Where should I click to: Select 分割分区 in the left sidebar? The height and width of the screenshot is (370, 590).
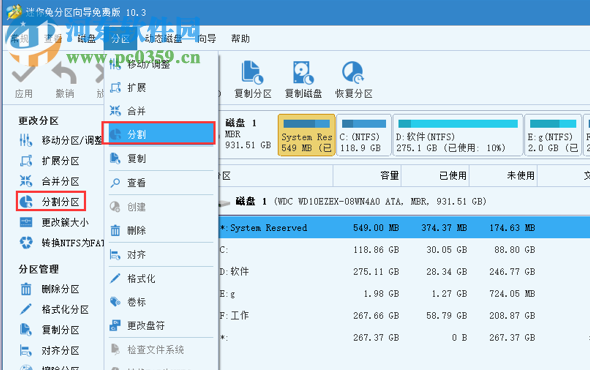(x=51, y=201)
